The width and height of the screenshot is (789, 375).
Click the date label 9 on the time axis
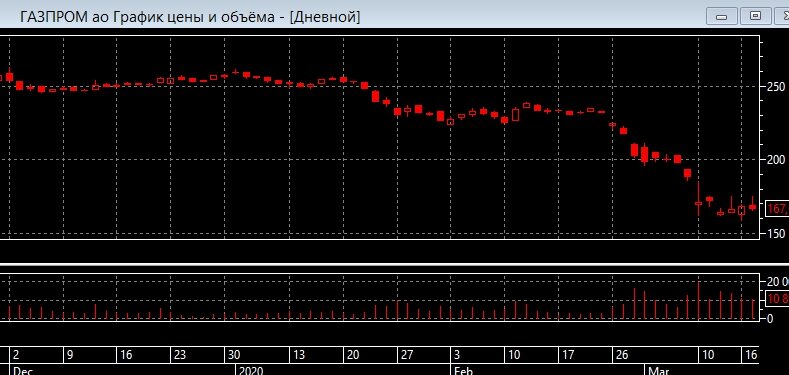pos(70,355)
